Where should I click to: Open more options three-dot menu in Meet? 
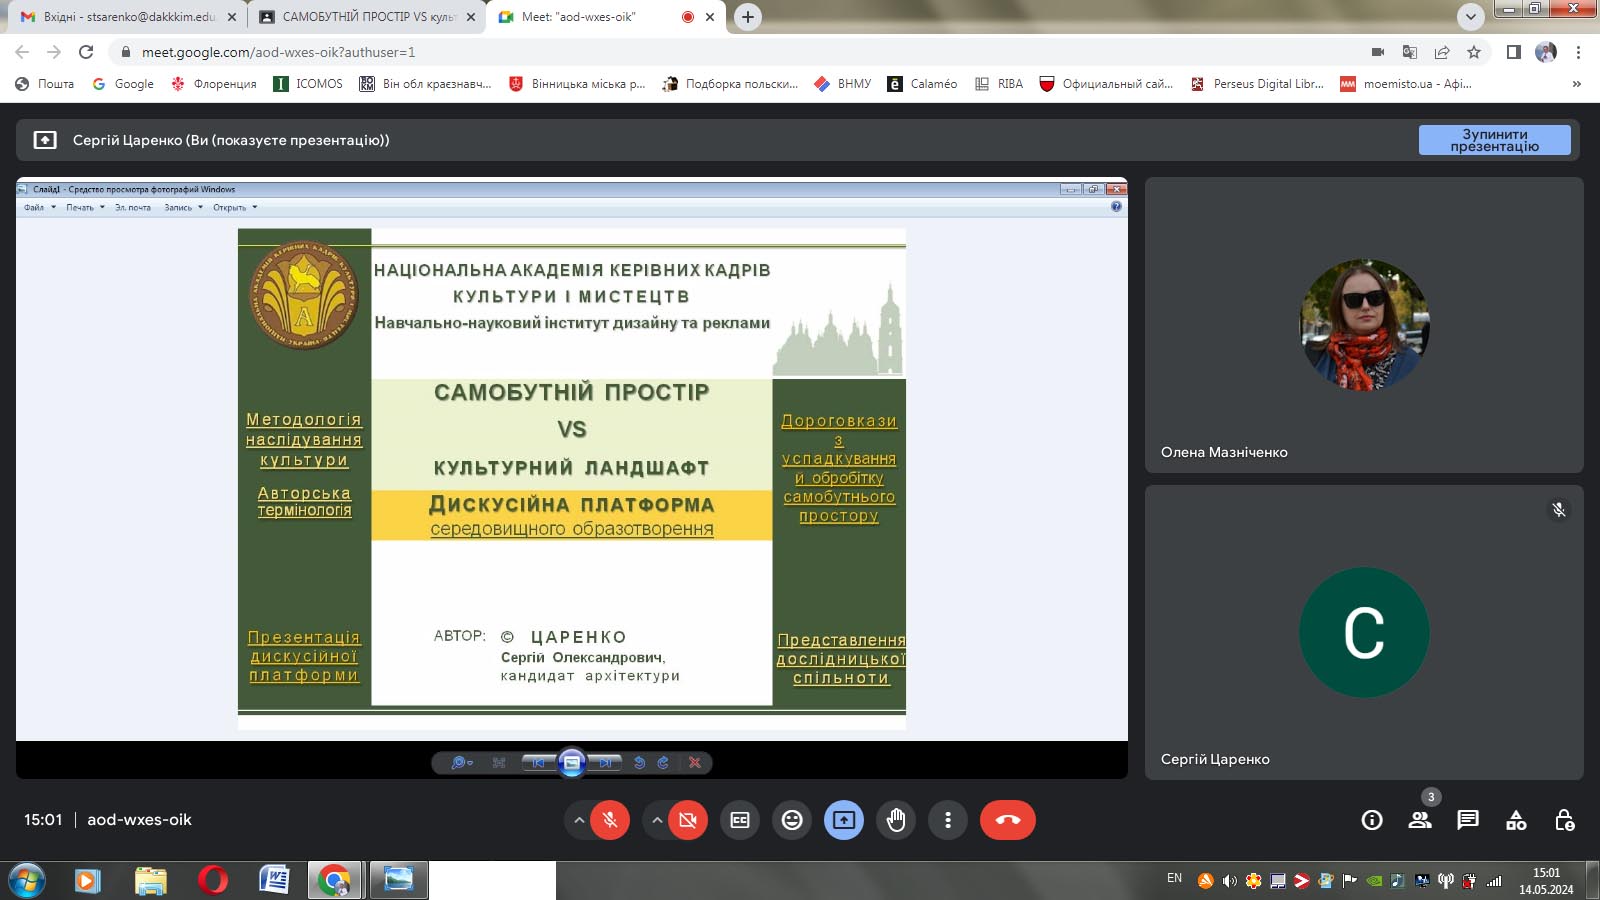(948, 820)
